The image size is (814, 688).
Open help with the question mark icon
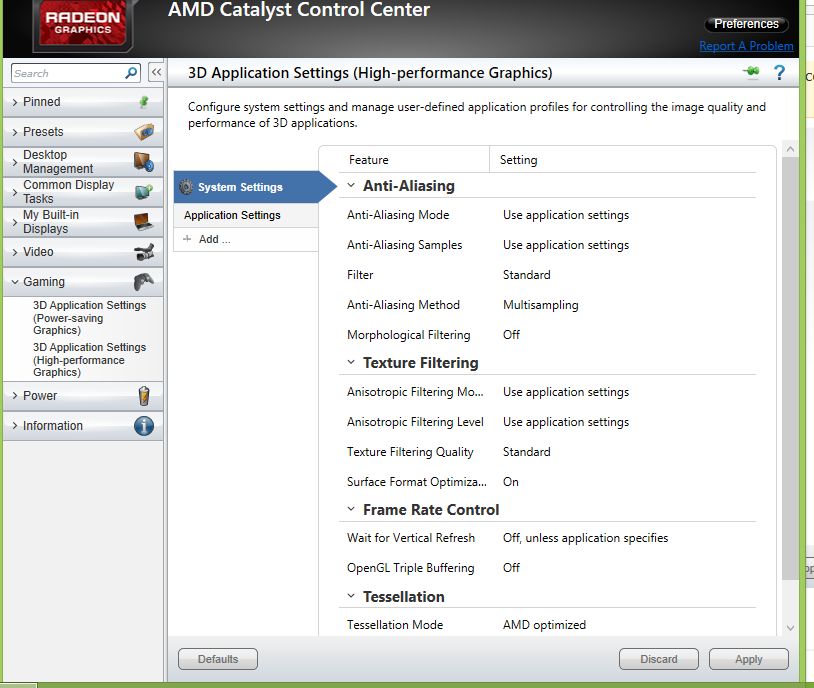(779, 72)
